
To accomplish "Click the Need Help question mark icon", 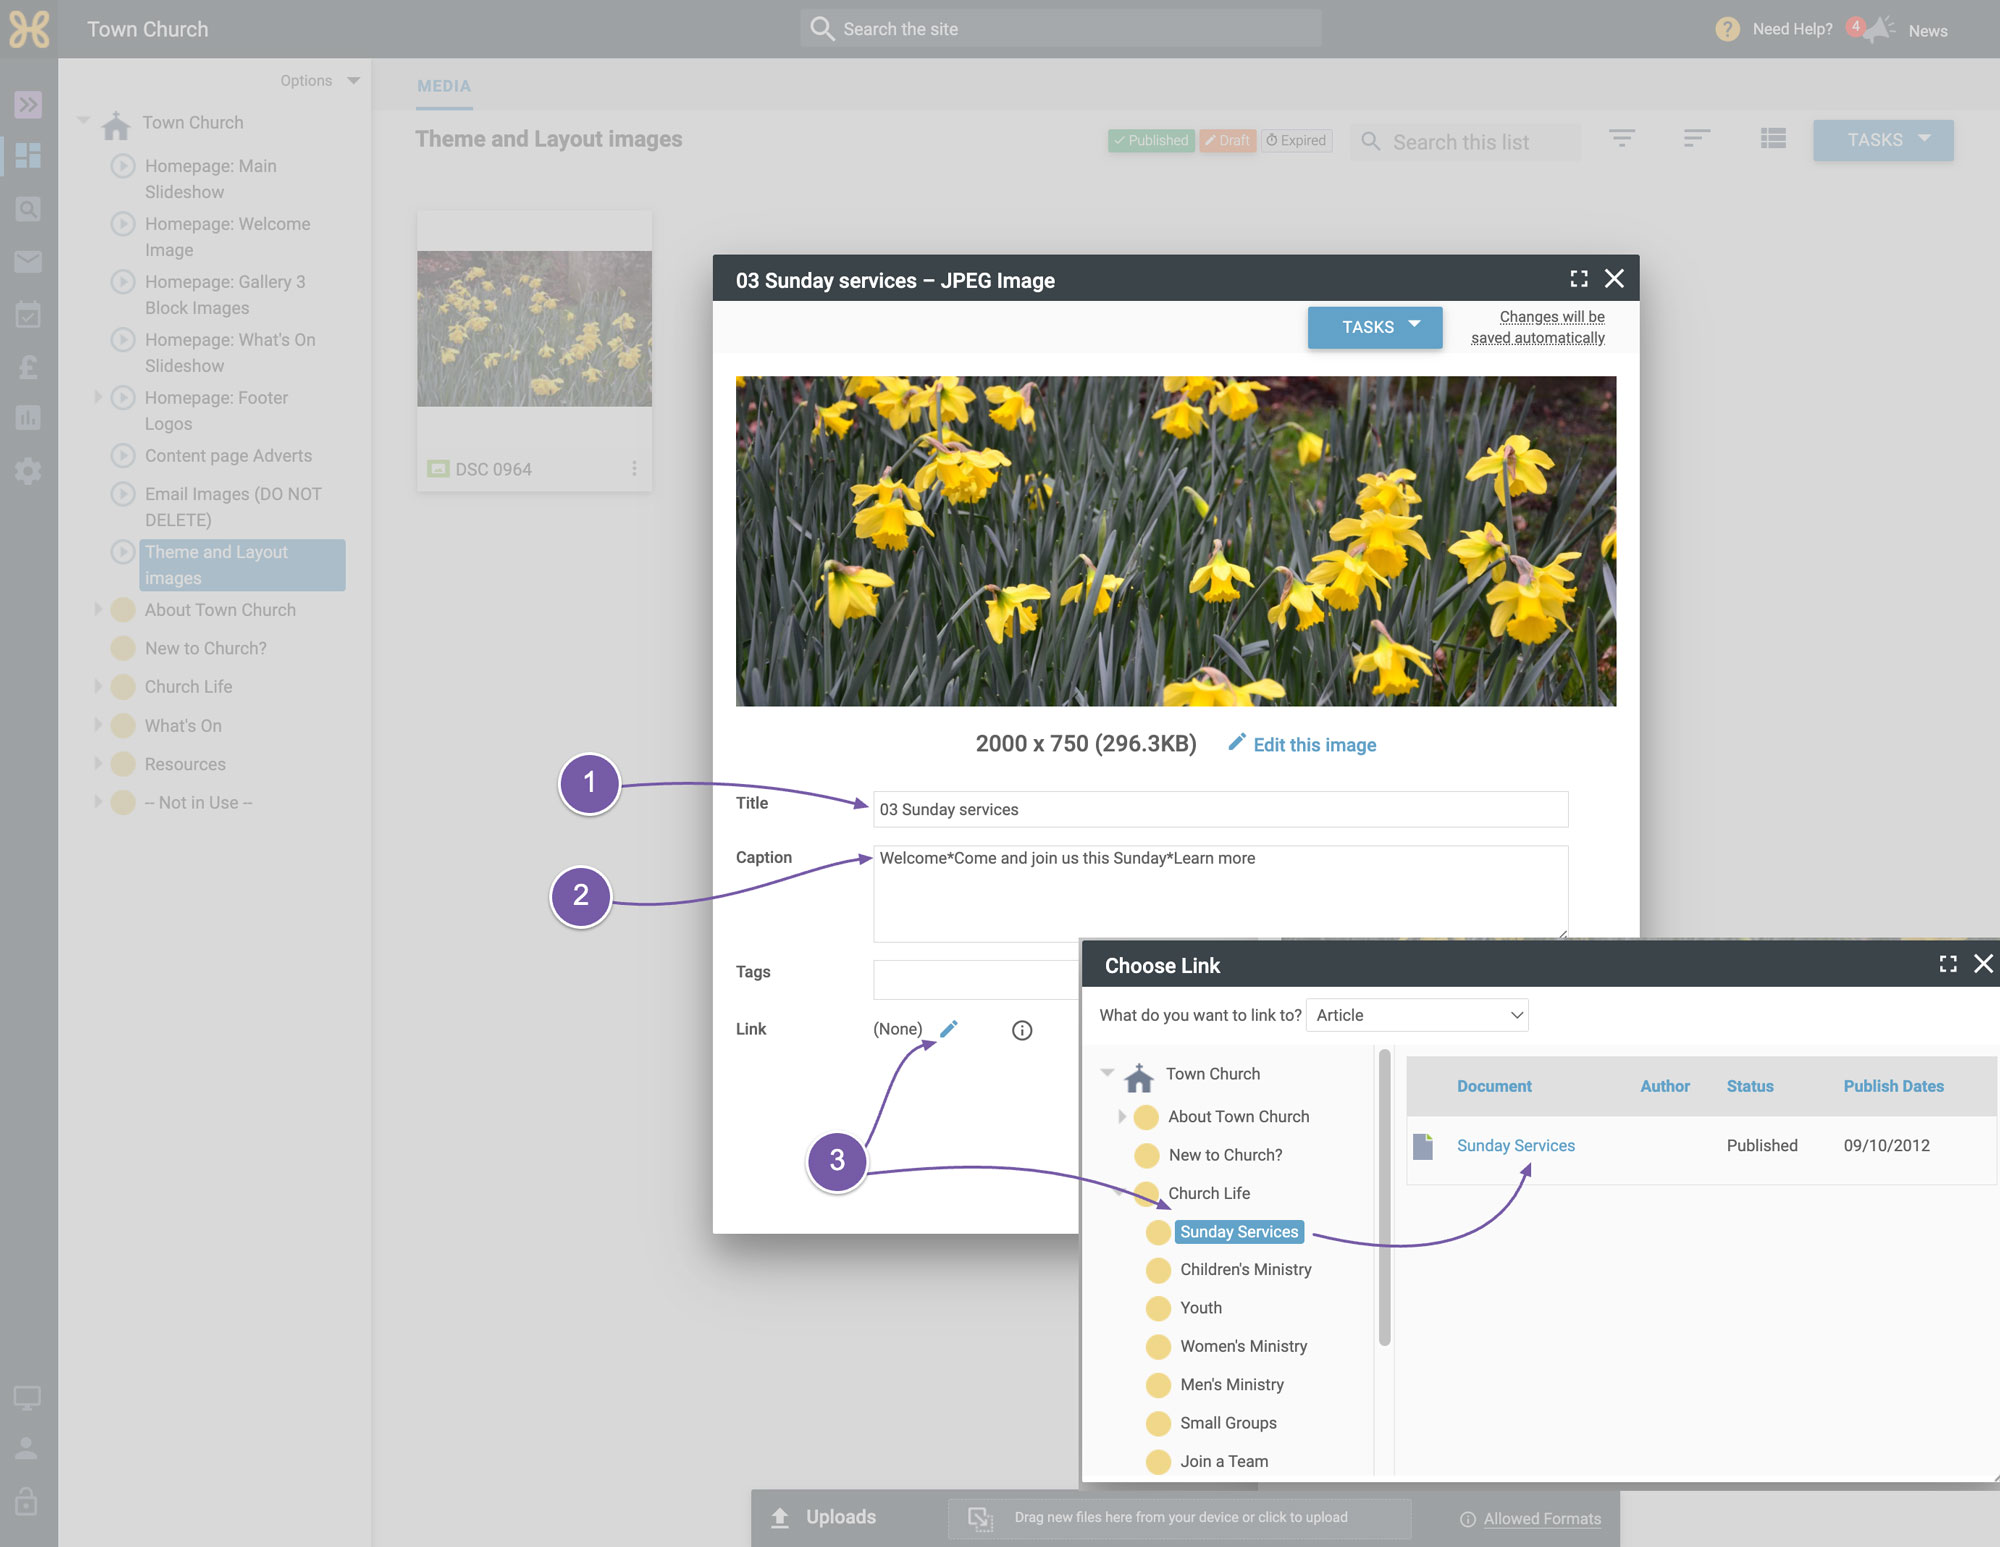I will coord(1727,29).
